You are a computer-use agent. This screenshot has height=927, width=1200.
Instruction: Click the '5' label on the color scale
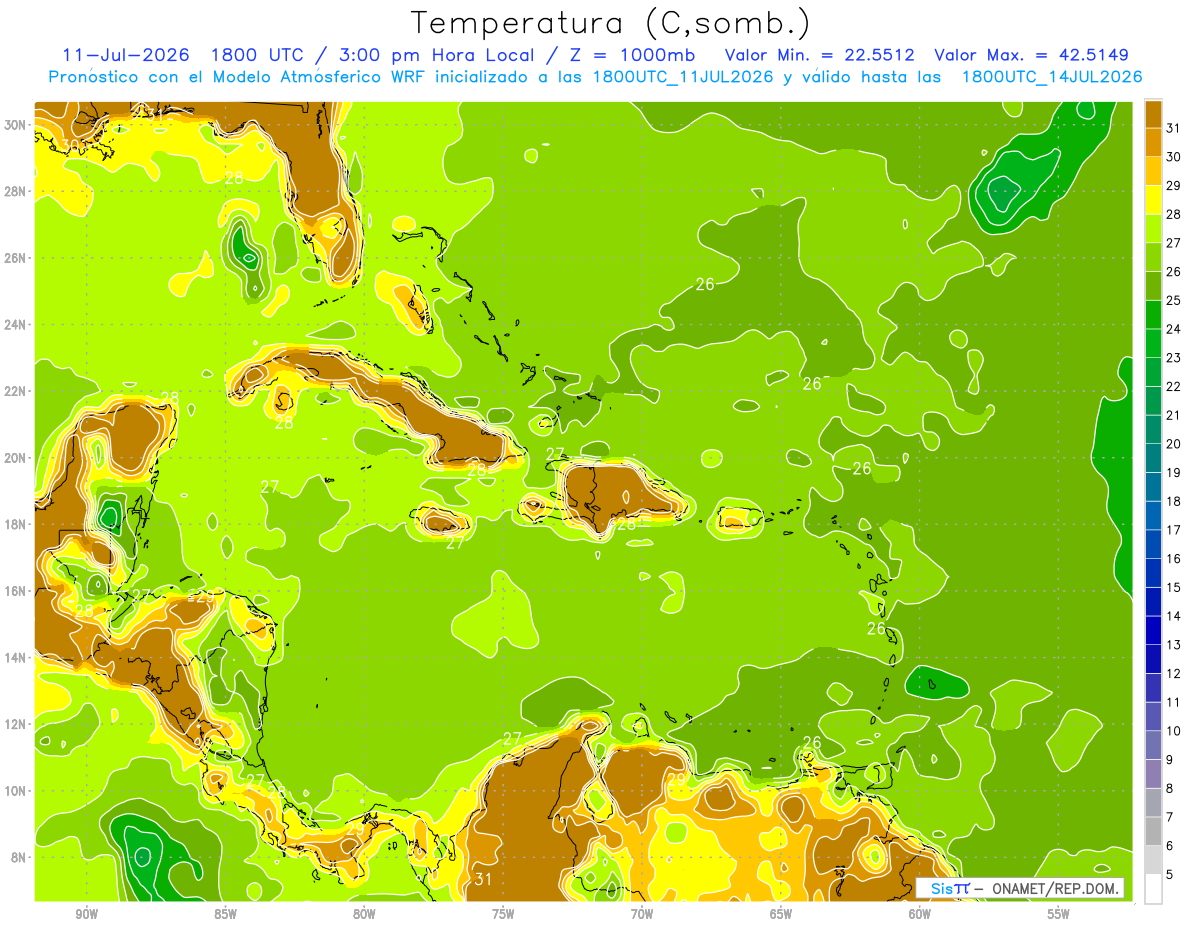[1170, 875]
